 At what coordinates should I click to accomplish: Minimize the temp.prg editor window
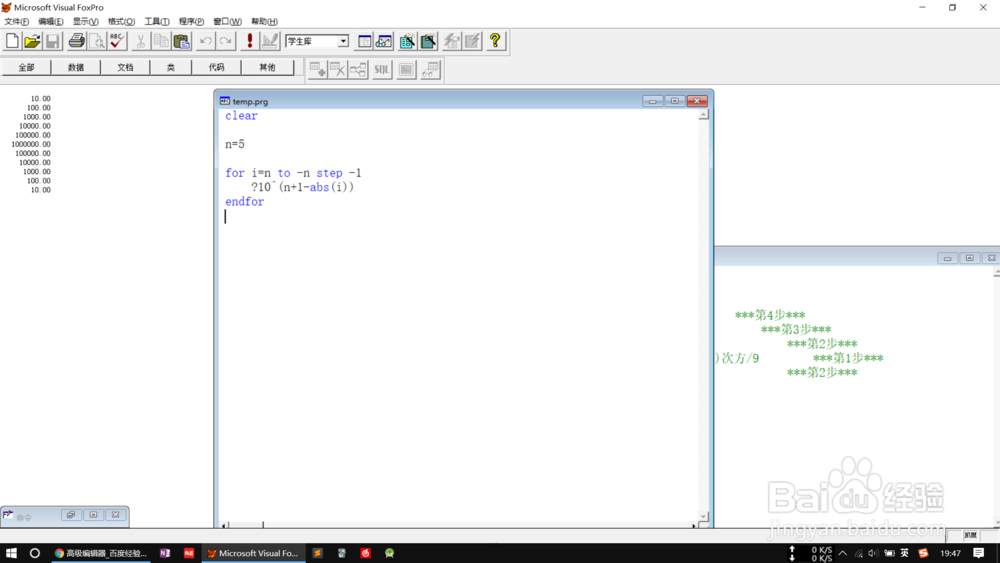[652, 101]
